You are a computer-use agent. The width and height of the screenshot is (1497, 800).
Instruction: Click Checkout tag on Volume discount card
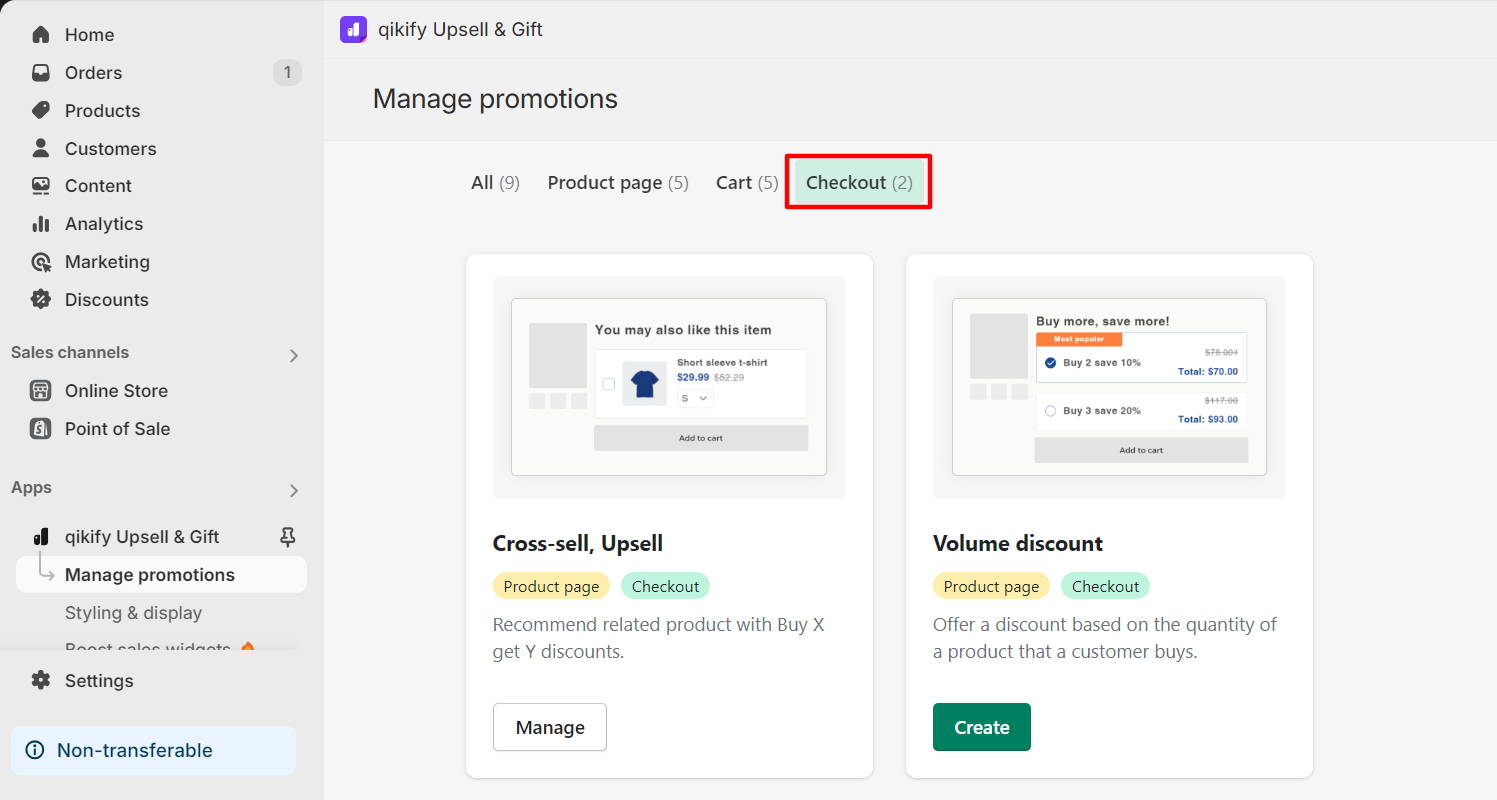1105,586
